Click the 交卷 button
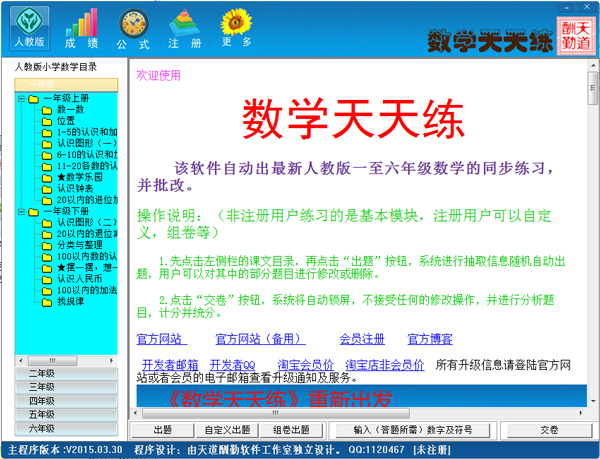This screenshot has height=459, width=600. click(x=549, y=430)
